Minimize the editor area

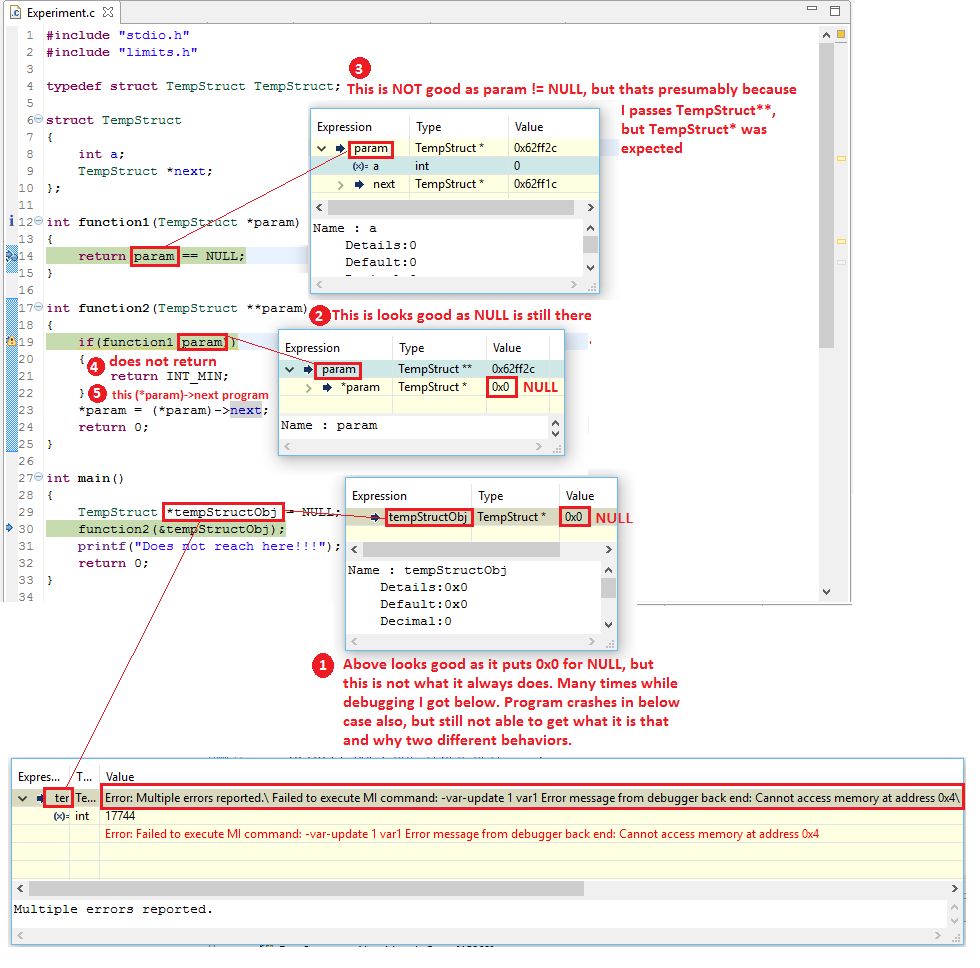coord(812,9)
